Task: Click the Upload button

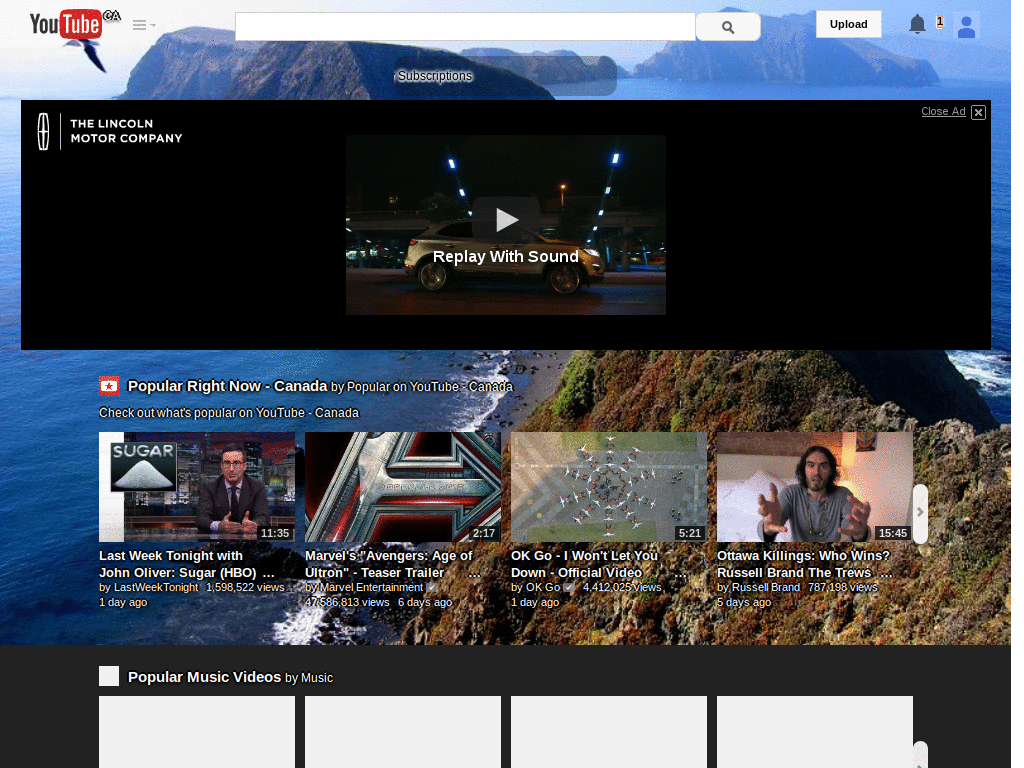Action: click(848, 24)
